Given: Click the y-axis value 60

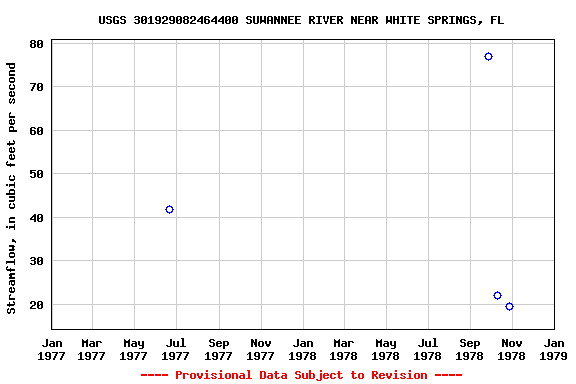Looking at the screenshot, I should 36,131.
